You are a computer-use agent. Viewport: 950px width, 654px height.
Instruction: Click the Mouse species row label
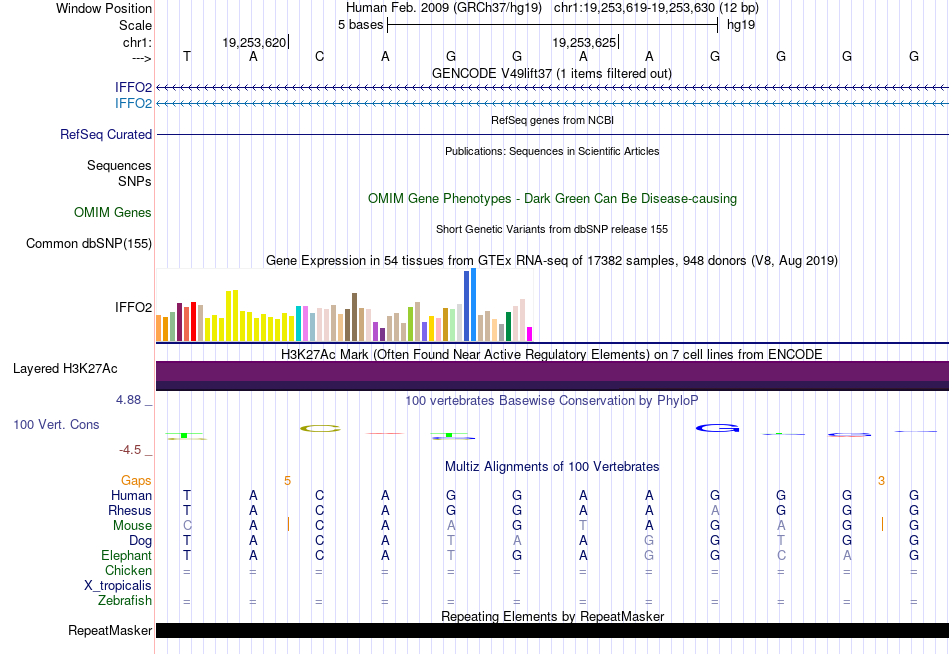pos(132,525)
